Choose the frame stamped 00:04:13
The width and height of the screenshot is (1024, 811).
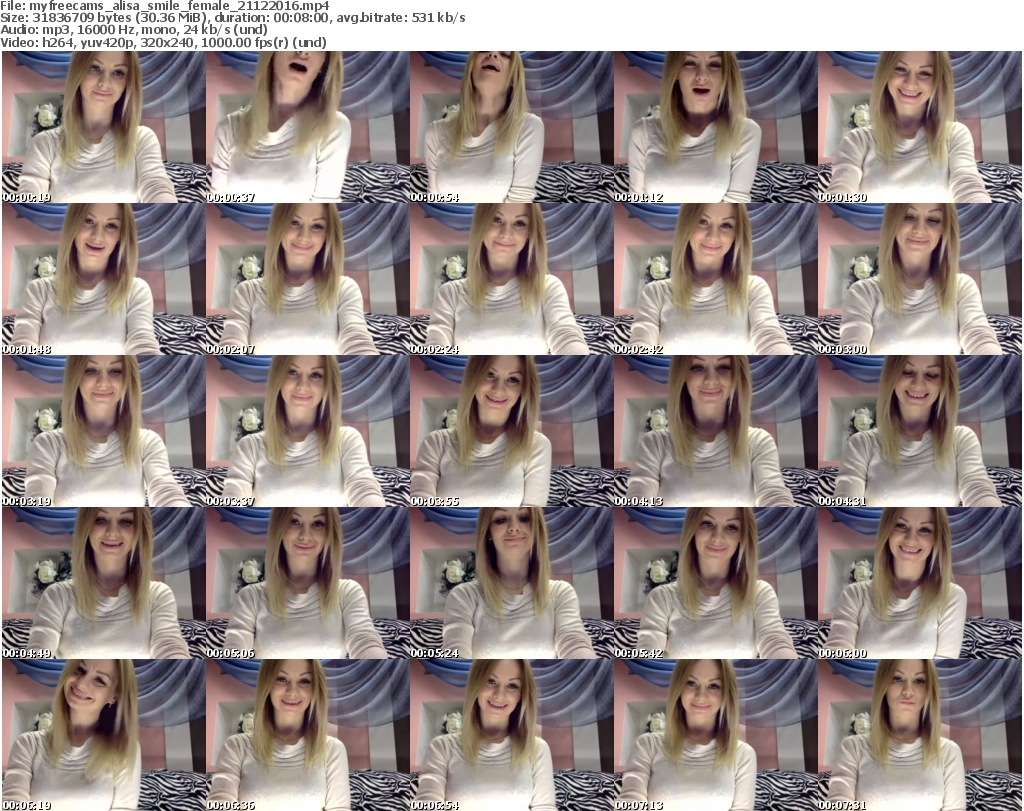(715, 432)
